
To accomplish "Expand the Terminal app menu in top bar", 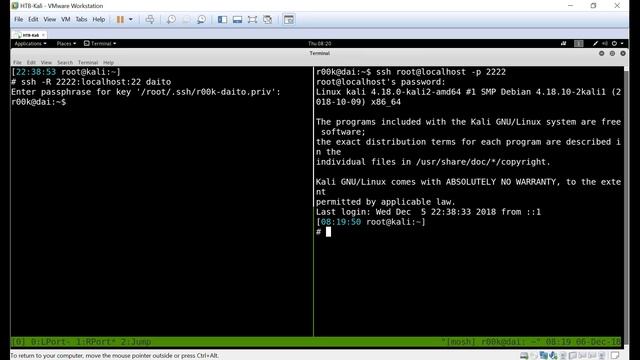I will tap(100, 43).
